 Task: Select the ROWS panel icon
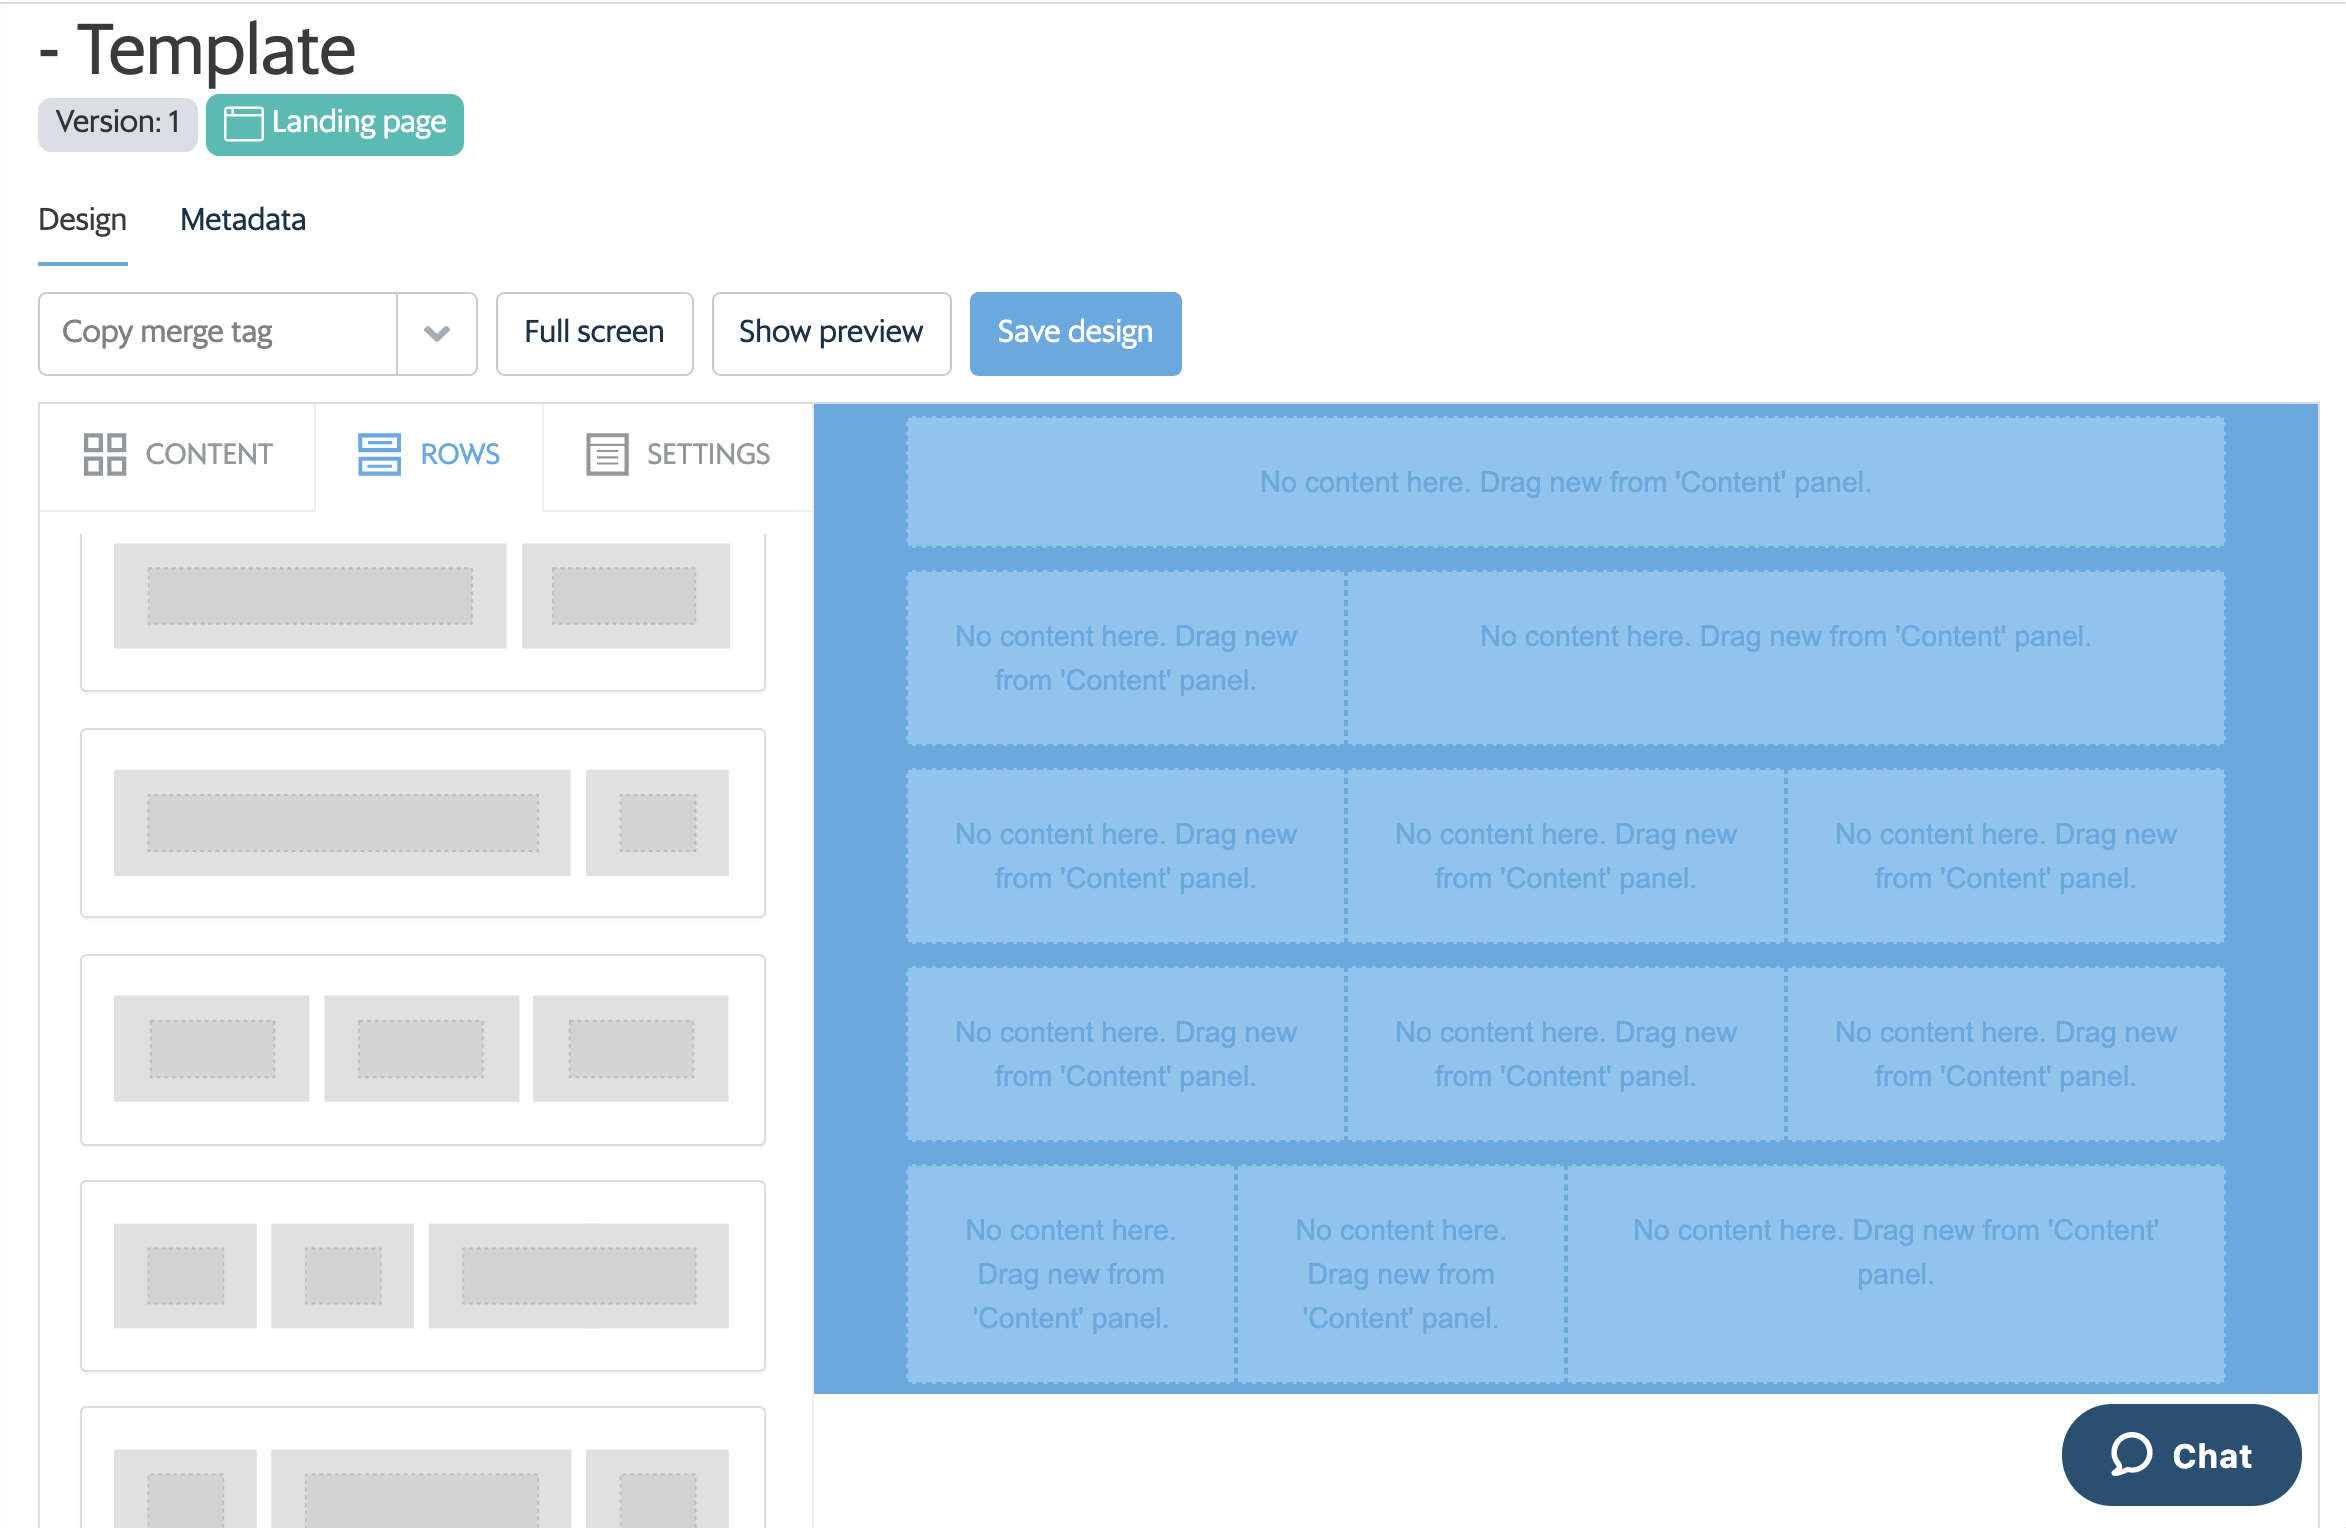[x=378, y=455]
